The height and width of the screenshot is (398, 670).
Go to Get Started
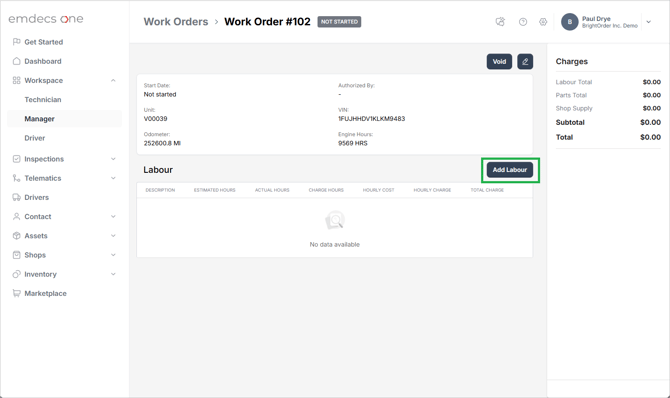tap(44, 42)
